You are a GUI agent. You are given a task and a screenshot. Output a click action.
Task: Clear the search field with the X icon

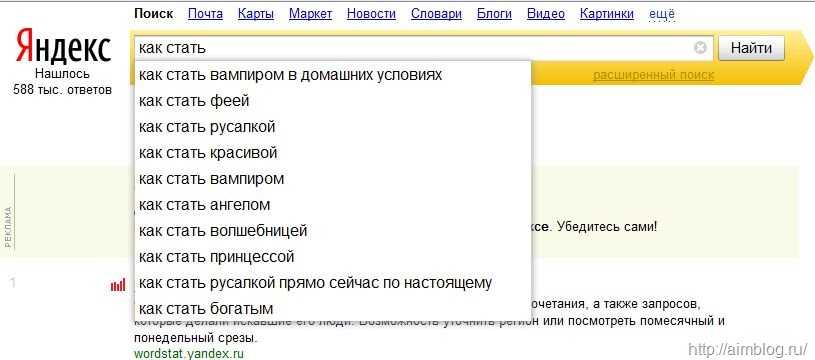[700, 48]
